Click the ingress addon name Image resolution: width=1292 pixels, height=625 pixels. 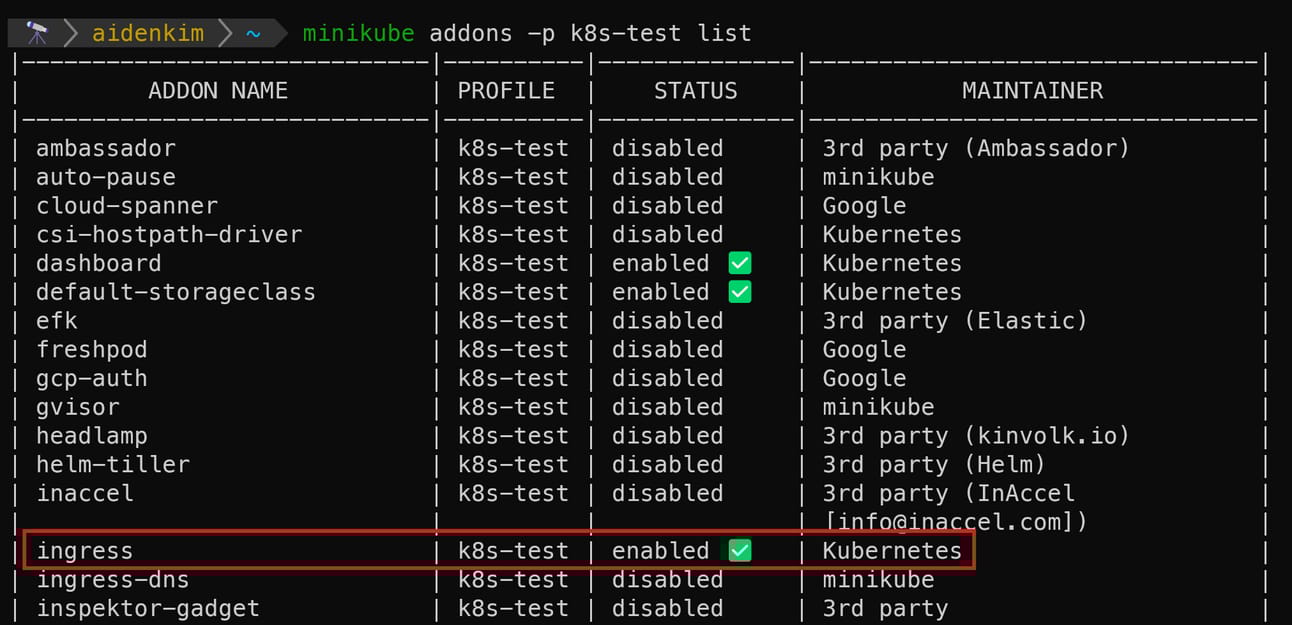85,551
